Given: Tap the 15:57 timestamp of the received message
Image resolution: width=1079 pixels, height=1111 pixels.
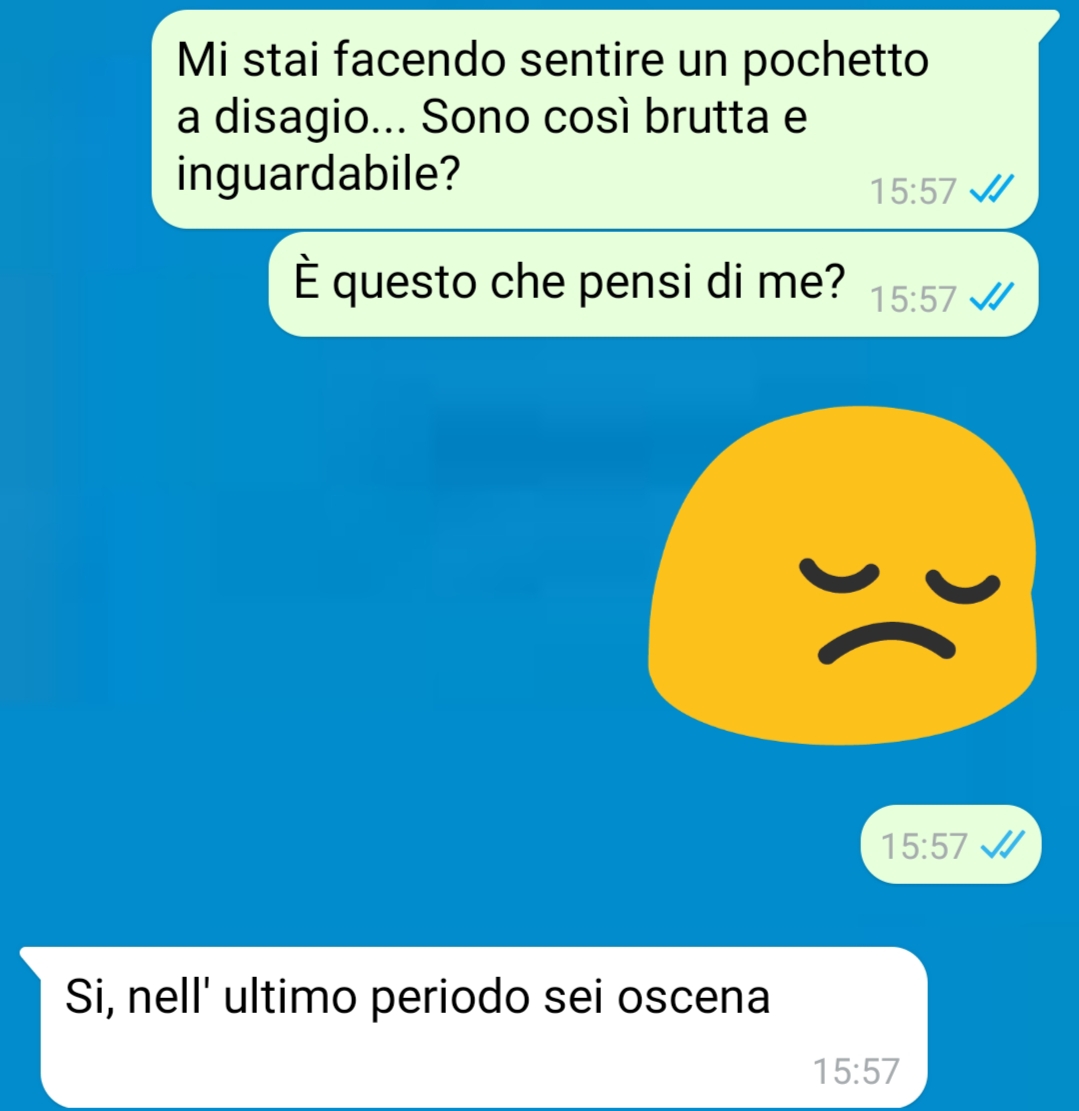Looking at the screenshot, I should click(x=856, y=1071).
